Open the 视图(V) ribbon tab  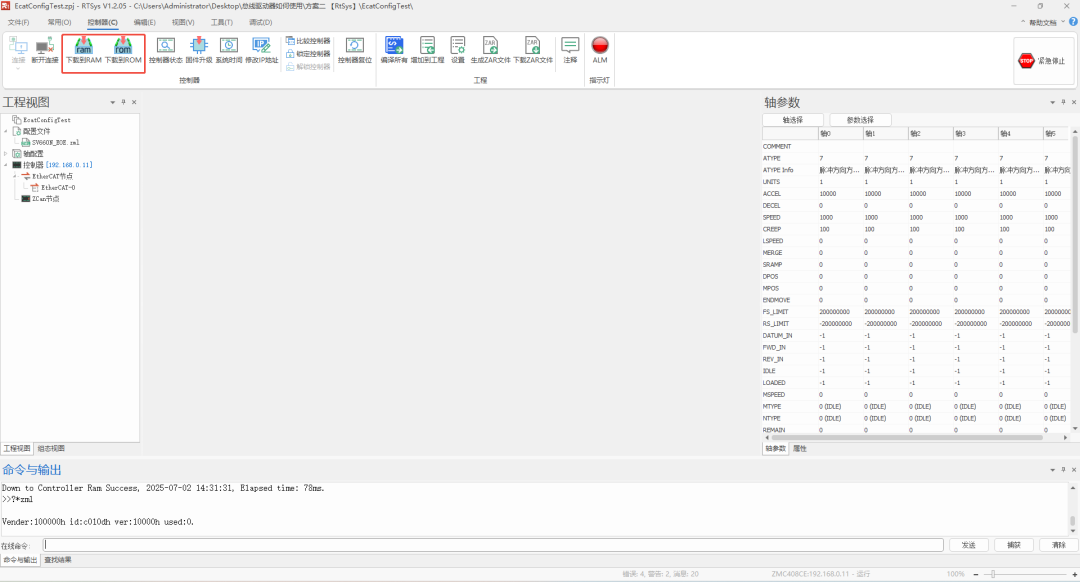point(183,22)
